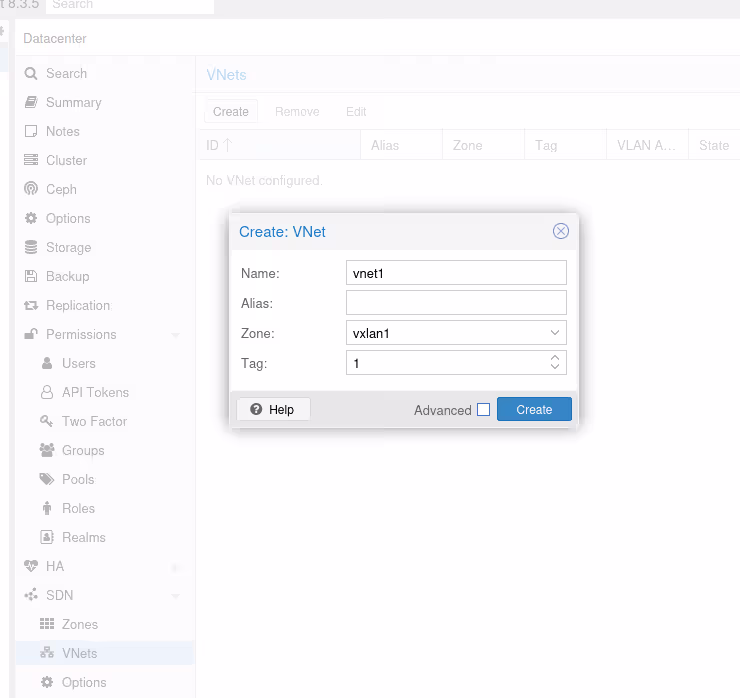Click the Backup floppy disk icon
The height and width of the screenshot is (698, 740).
(x=31, y=276)
